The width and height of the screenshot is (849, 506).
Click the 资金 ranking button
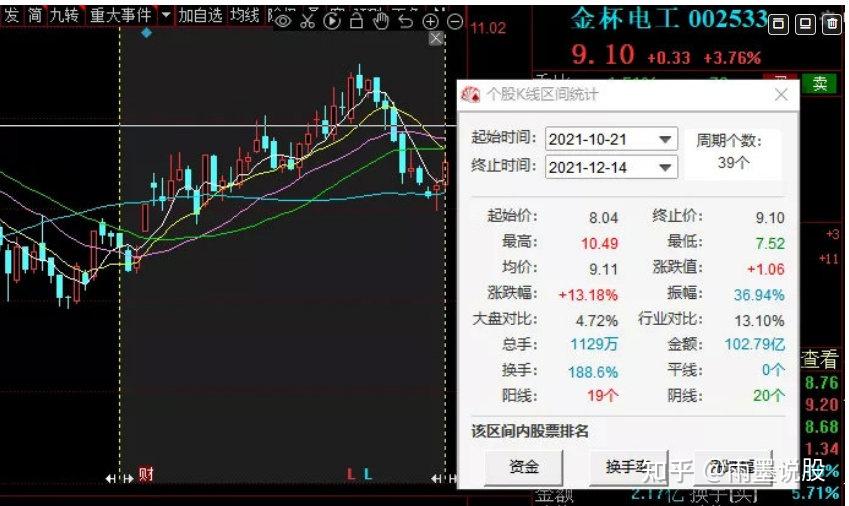pyautogui.click(x=524, y=466)
